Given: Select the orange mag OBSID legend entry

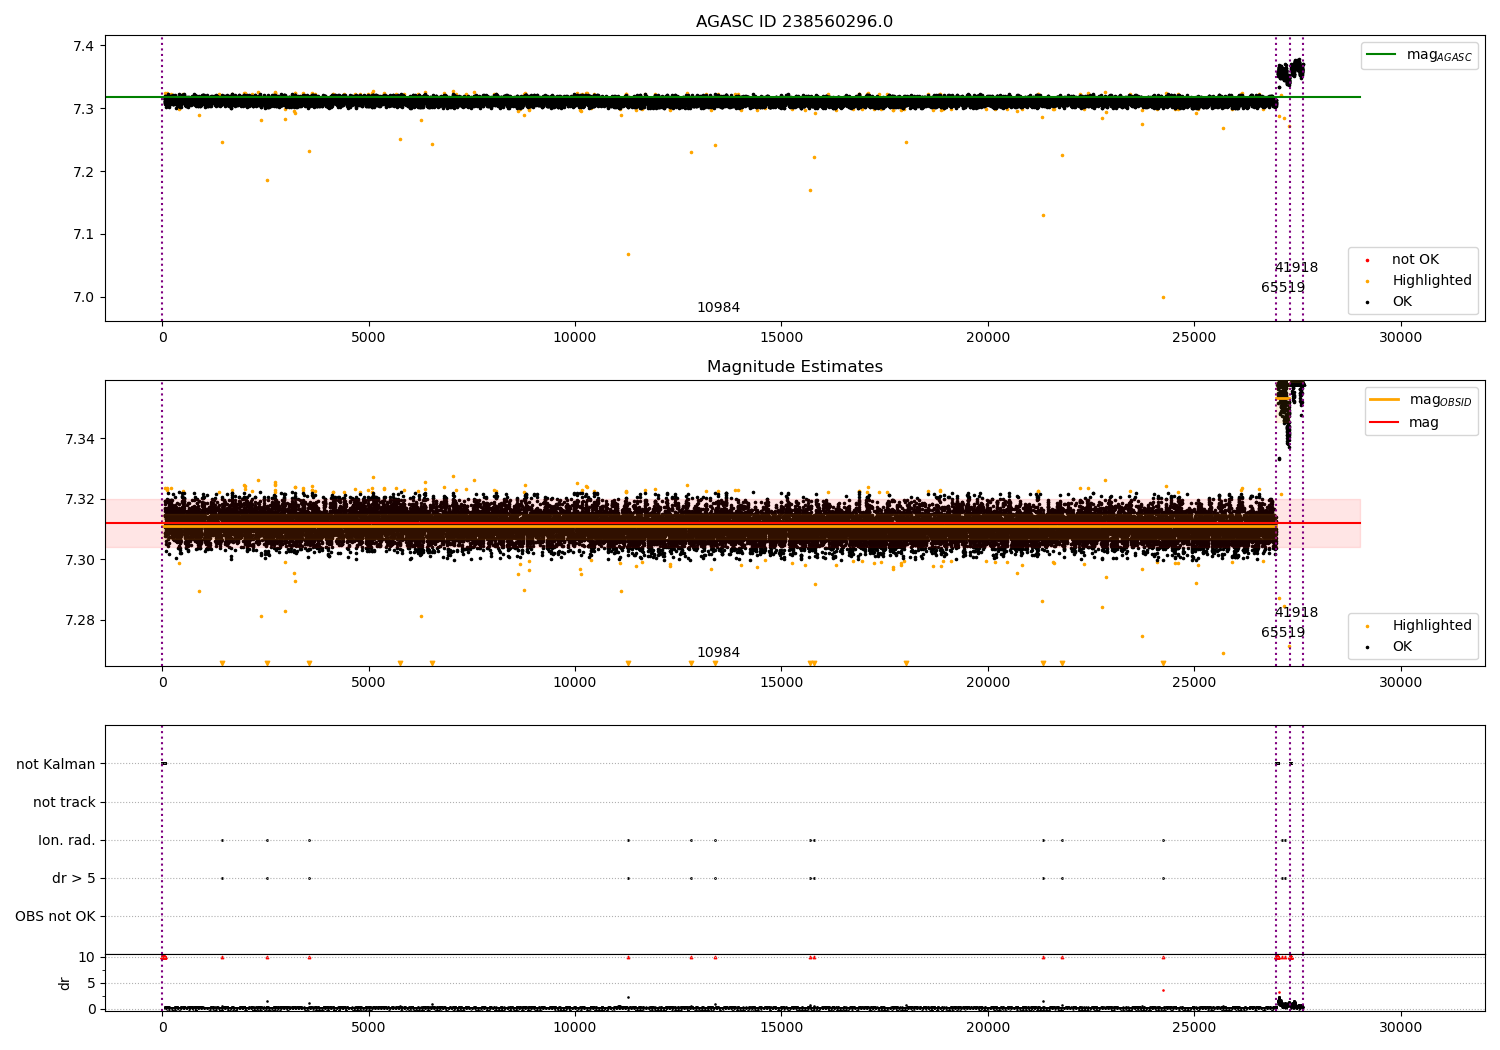Looking at the screenshot, I should (x=1385, y=400).
